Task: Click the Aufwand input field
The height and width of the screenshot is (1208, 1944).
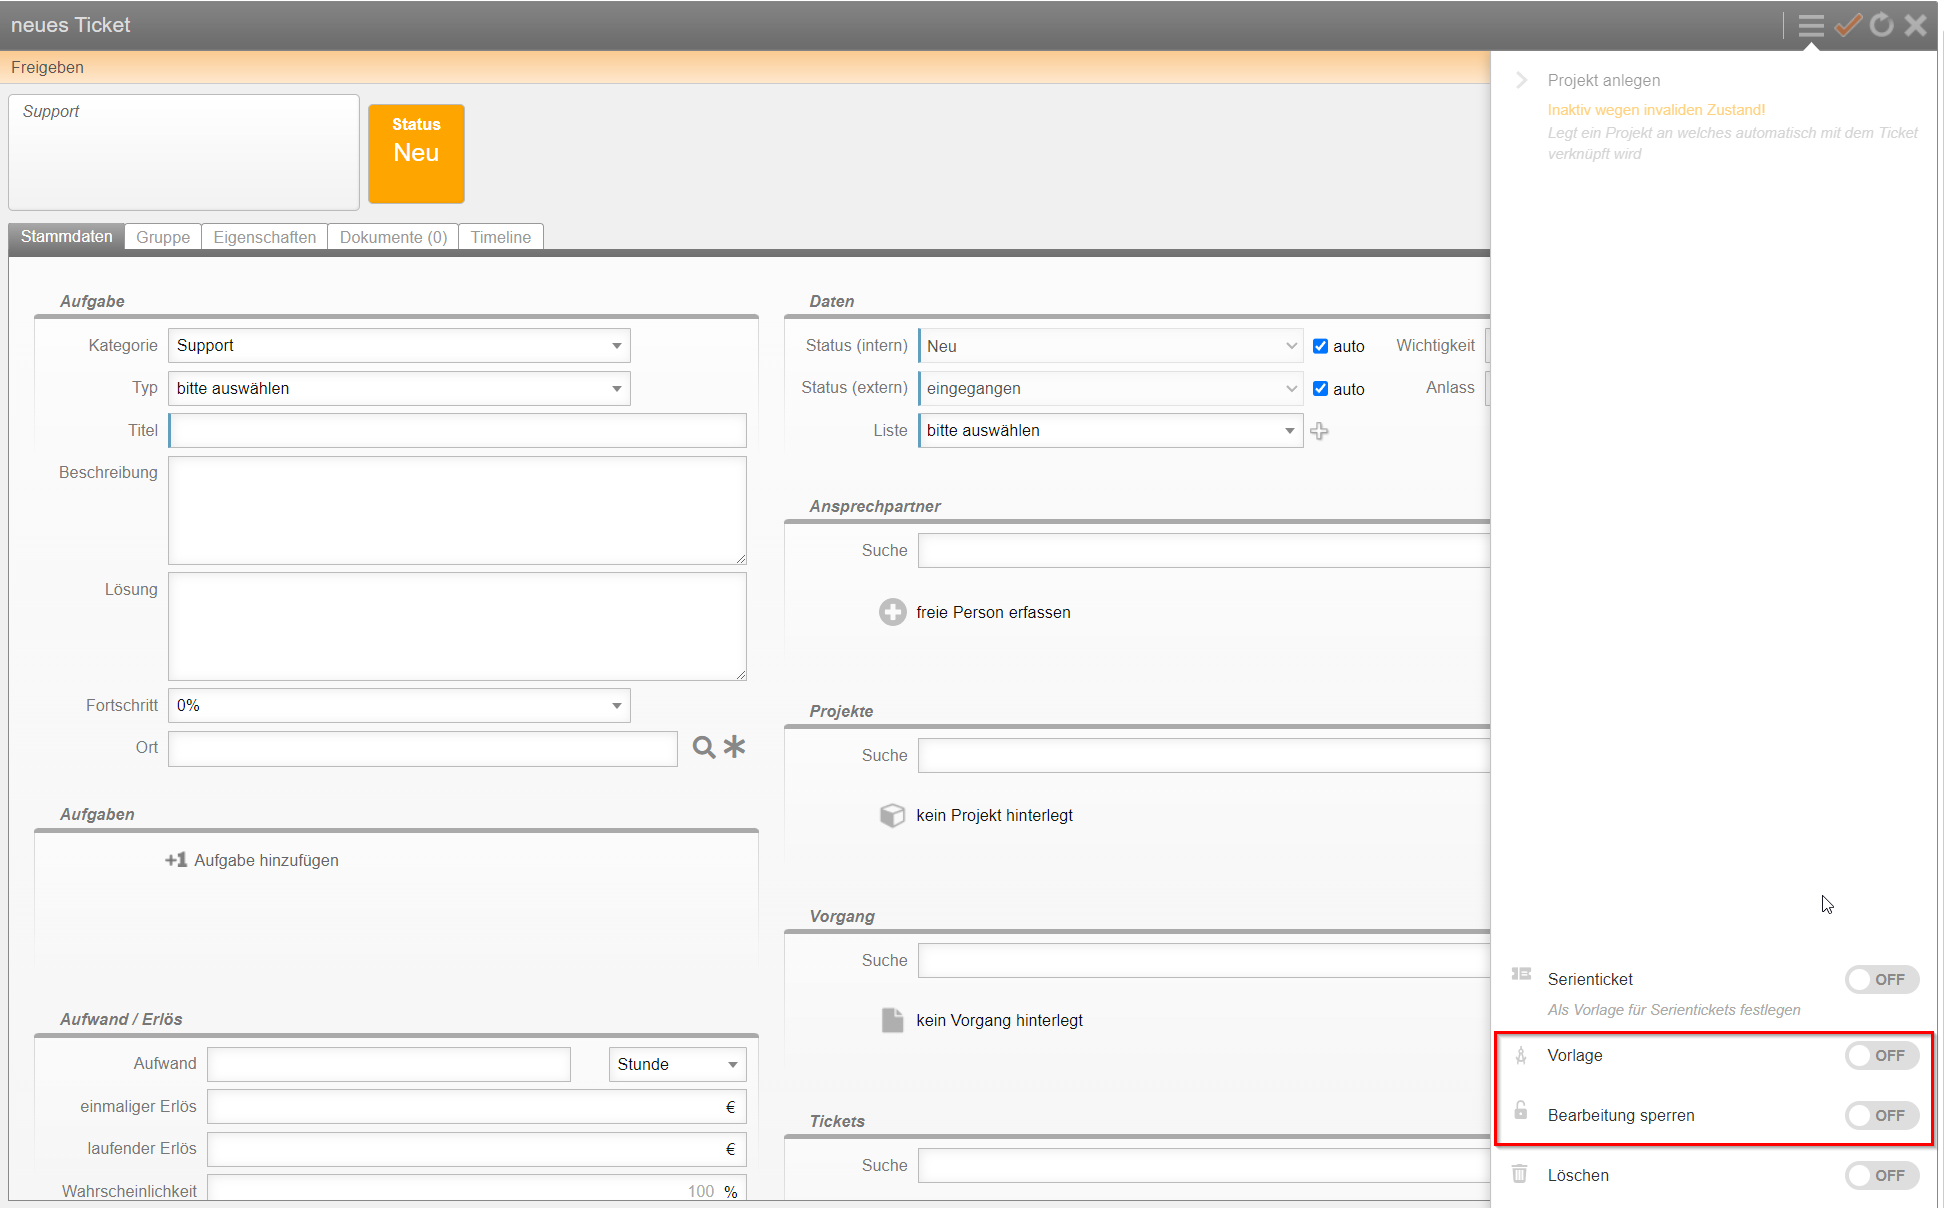Action: pyautogui.click(x=389, y=1064)
